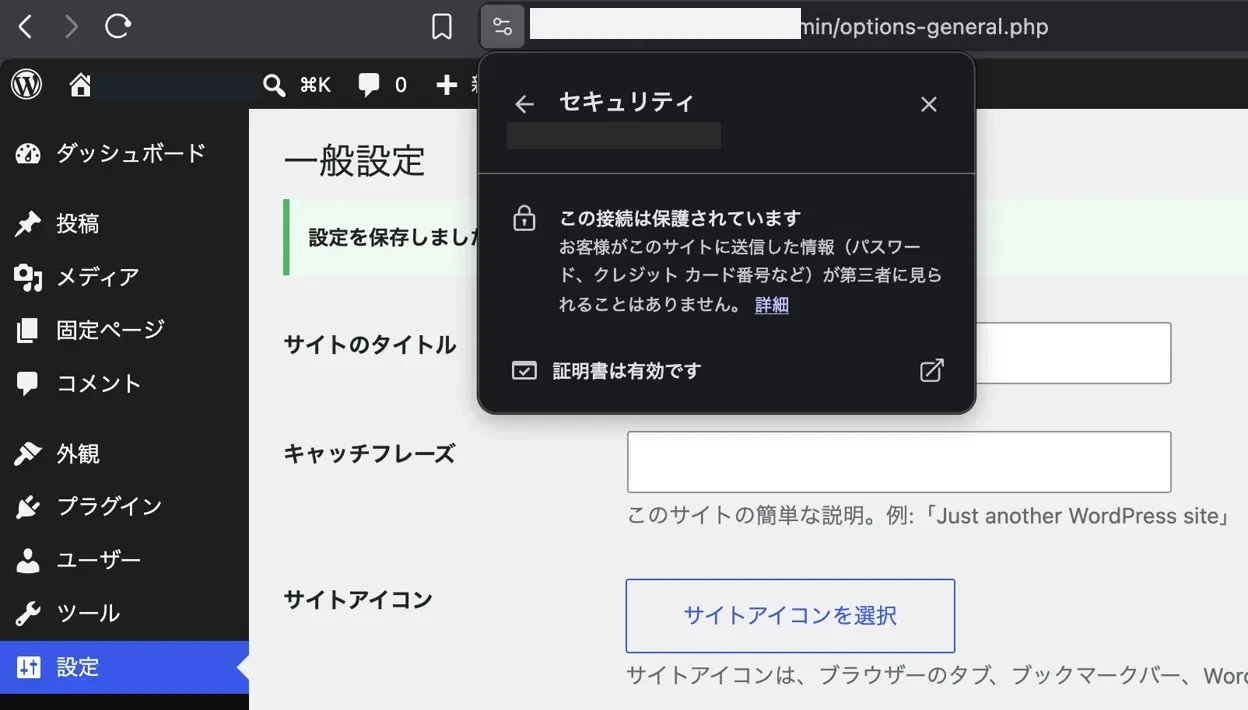Go back in the セキュリティ popup
The width and height of the screenshot is (1248, 710).
(x=524, y=104)
